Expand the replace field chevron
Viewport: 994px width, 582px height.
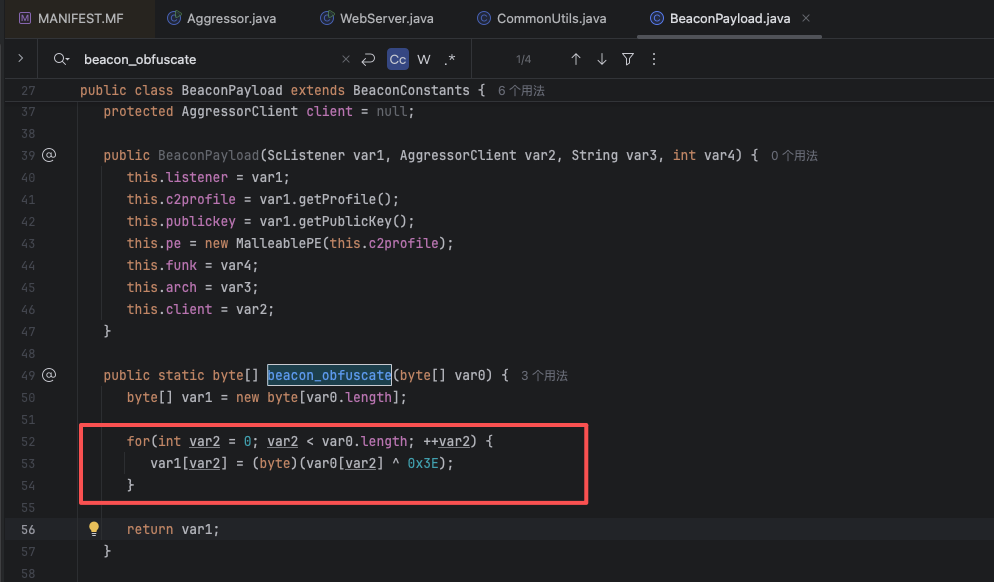point(20,59)
